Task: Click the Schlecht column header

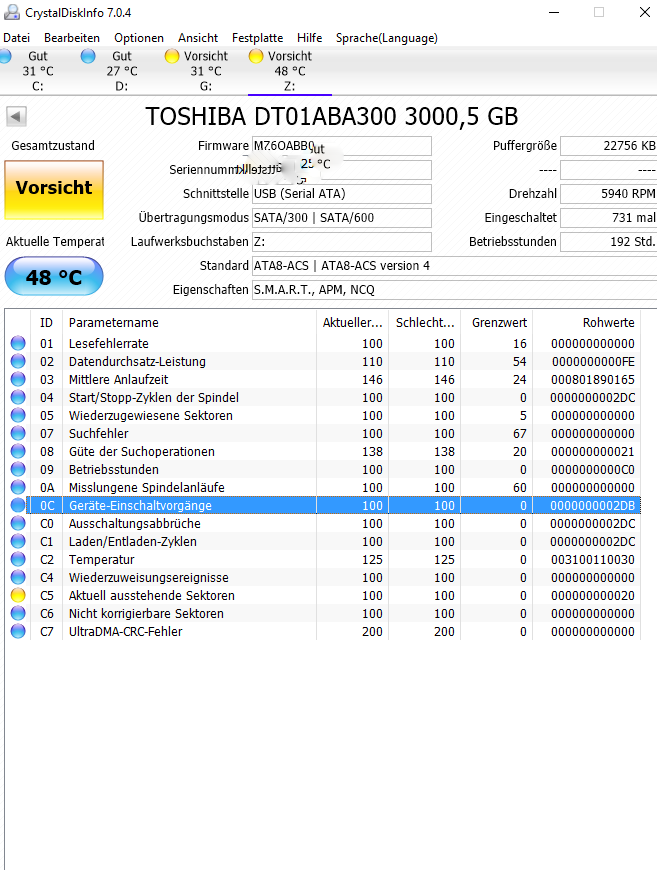Action: coord(424,322)
